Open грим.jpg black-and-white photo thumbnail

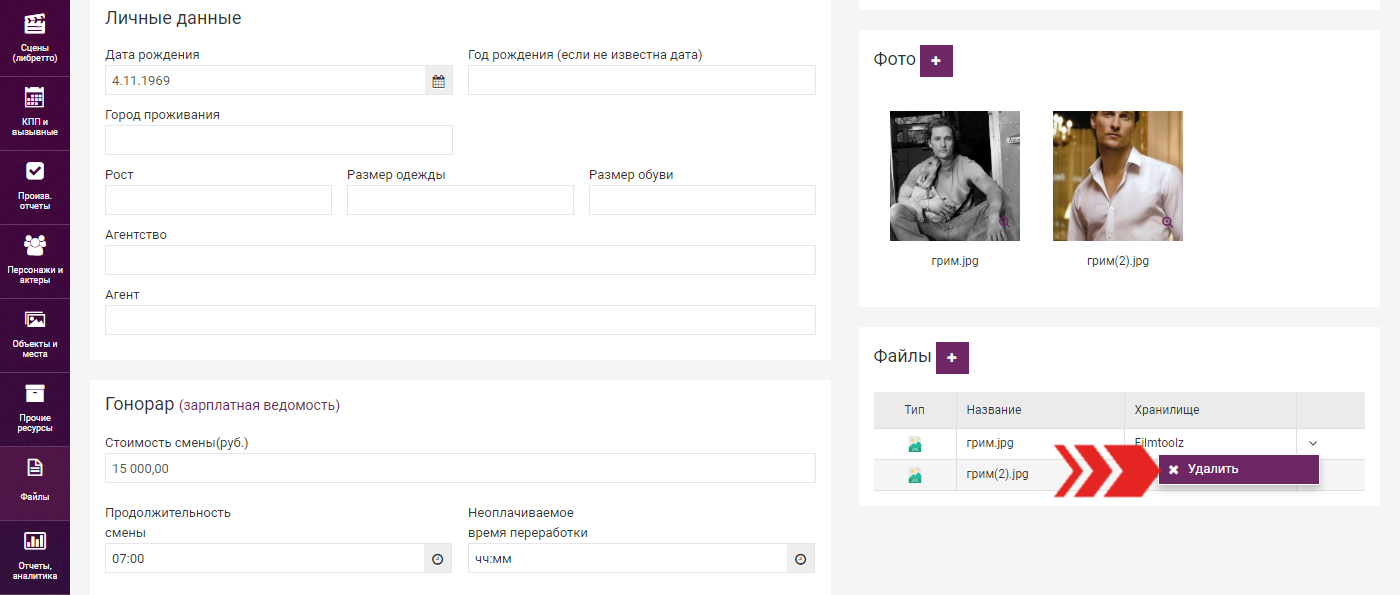(x=955, y=176)
